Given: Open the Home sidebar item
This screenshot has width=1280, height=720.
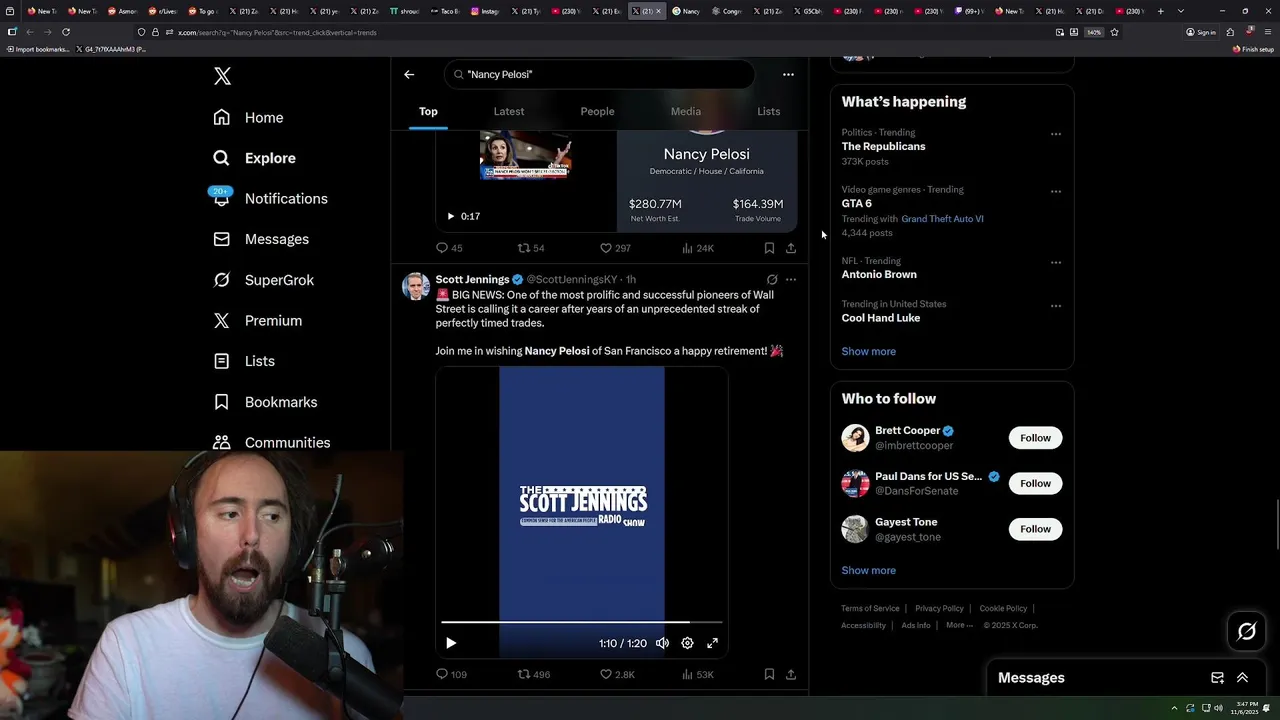Looking at the screenshot, I should pos(249,117).
